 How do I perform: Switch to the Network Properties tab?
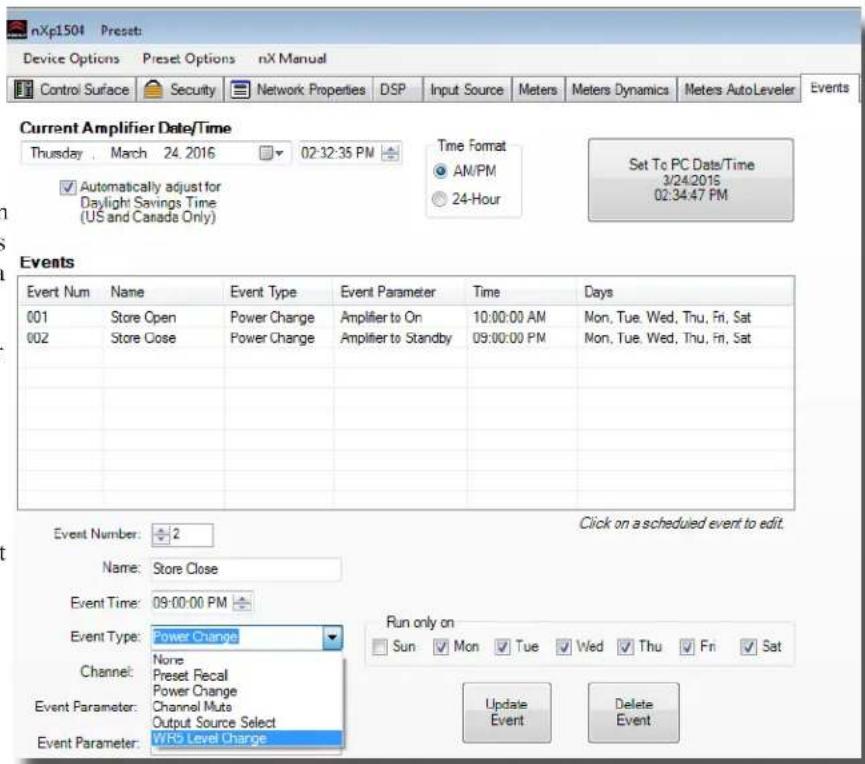[x=298, y=89]
